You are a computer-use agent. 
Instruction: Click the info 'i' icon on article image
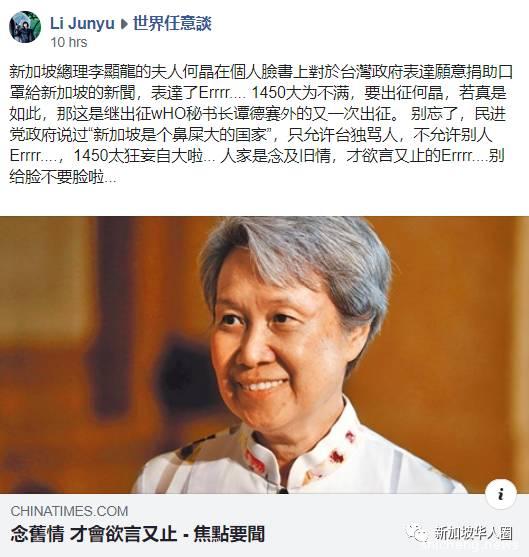[501, 494]
